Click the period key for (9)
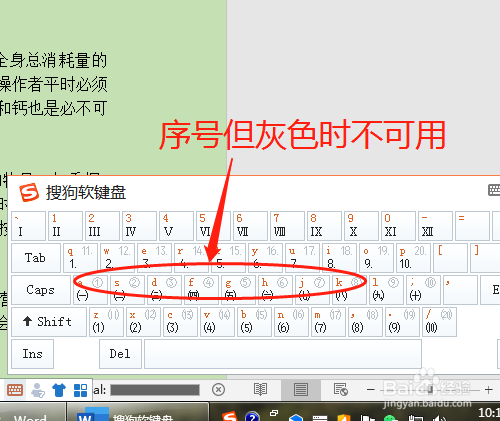 tap(402, 322)
